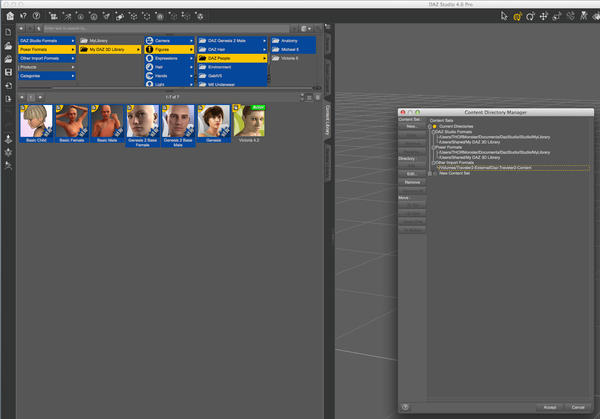
Task: Click the Hands category icon
Action: point(150,76)
